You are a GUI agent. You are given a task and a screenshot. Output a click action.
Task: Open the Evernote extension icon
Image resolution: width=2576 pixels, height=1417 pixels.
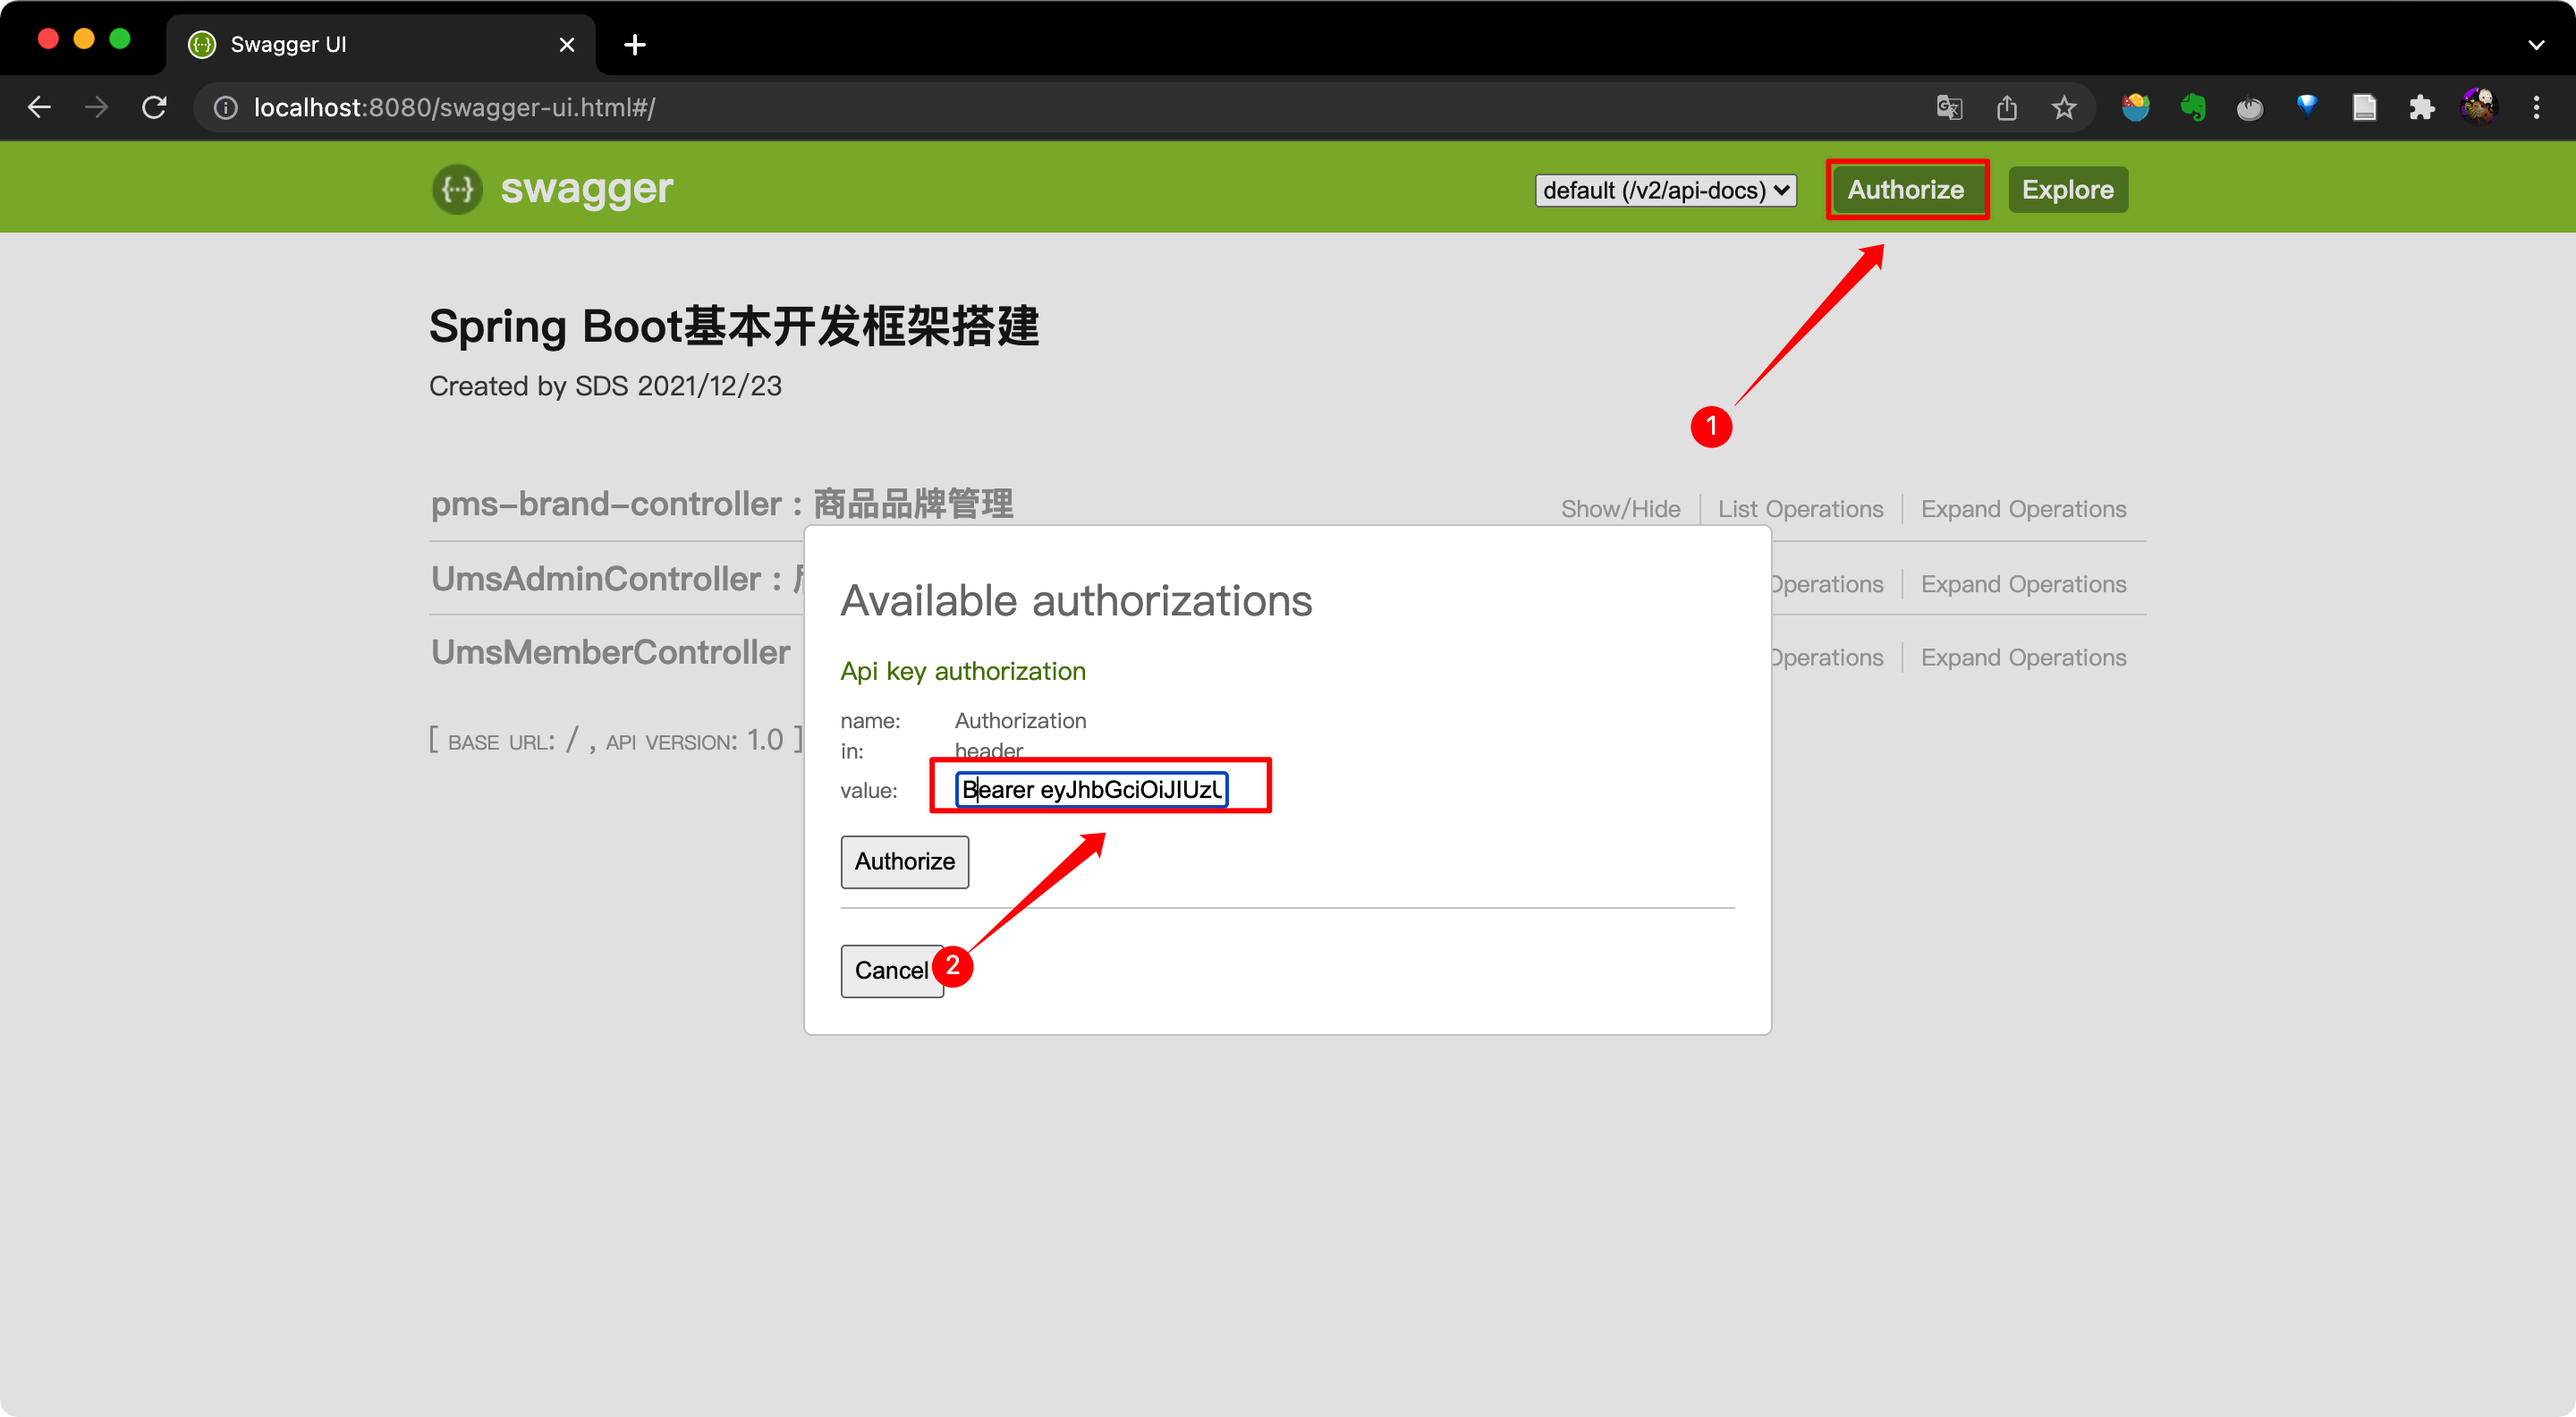tap(2193, 107)
